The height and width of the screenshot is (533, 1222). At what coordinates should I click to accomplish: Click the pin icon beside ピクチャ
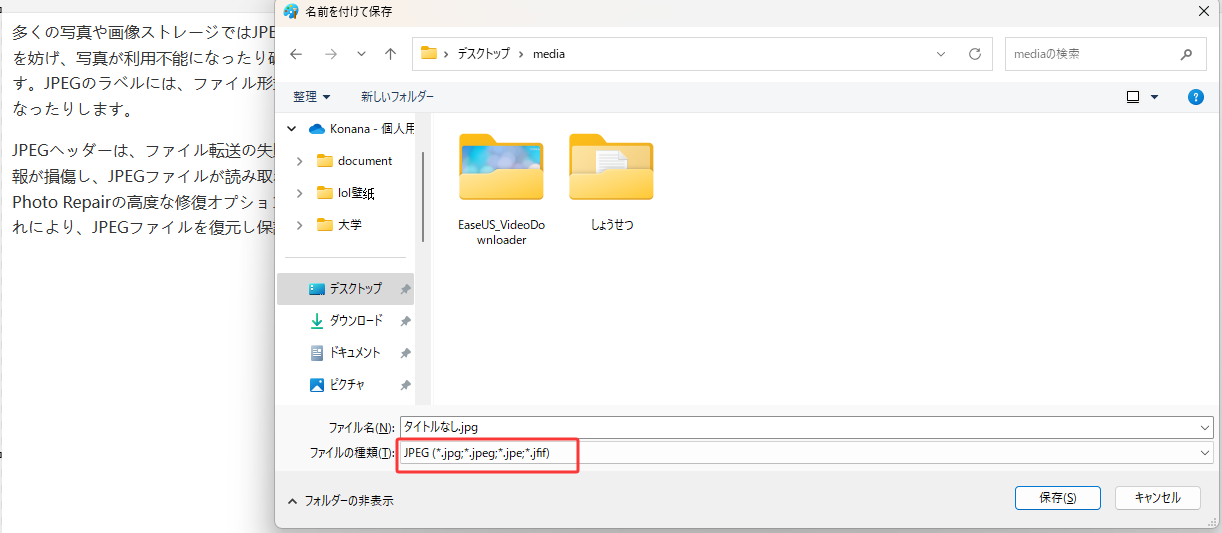tap(405, 385)
